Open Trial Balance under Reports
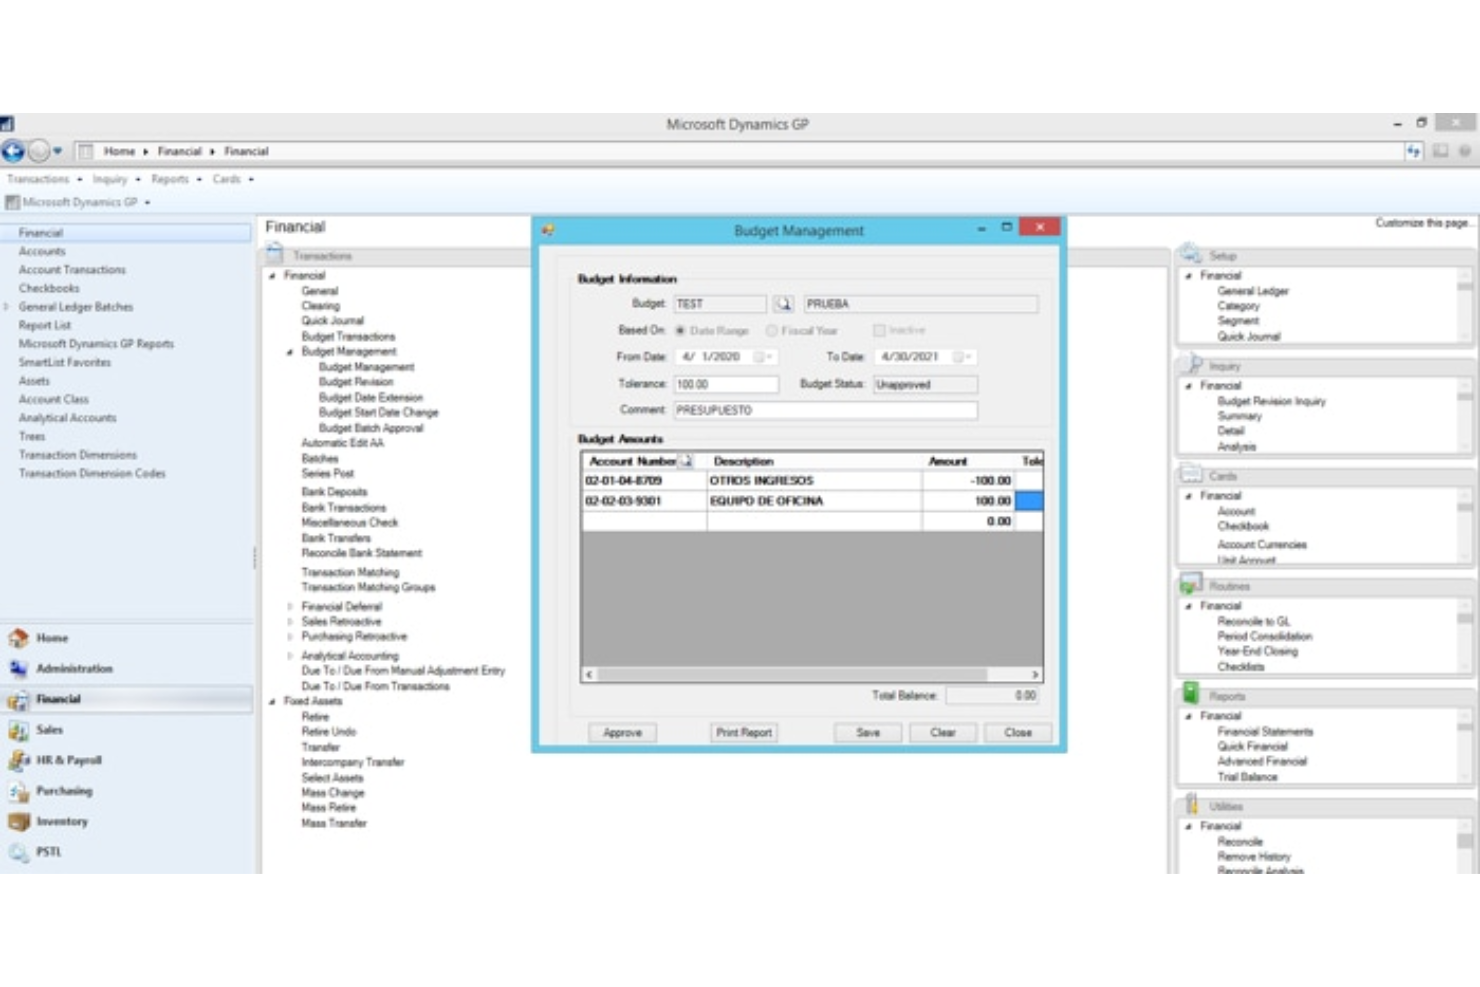 1247,777
